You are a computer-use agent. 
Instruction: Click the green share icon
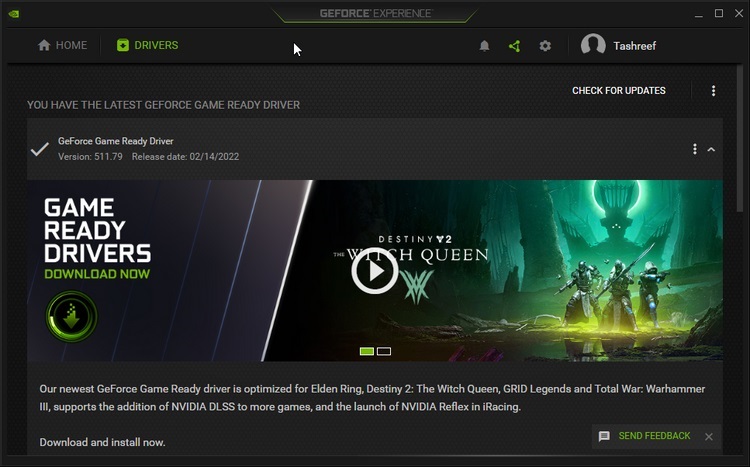(x=515, y=46)
